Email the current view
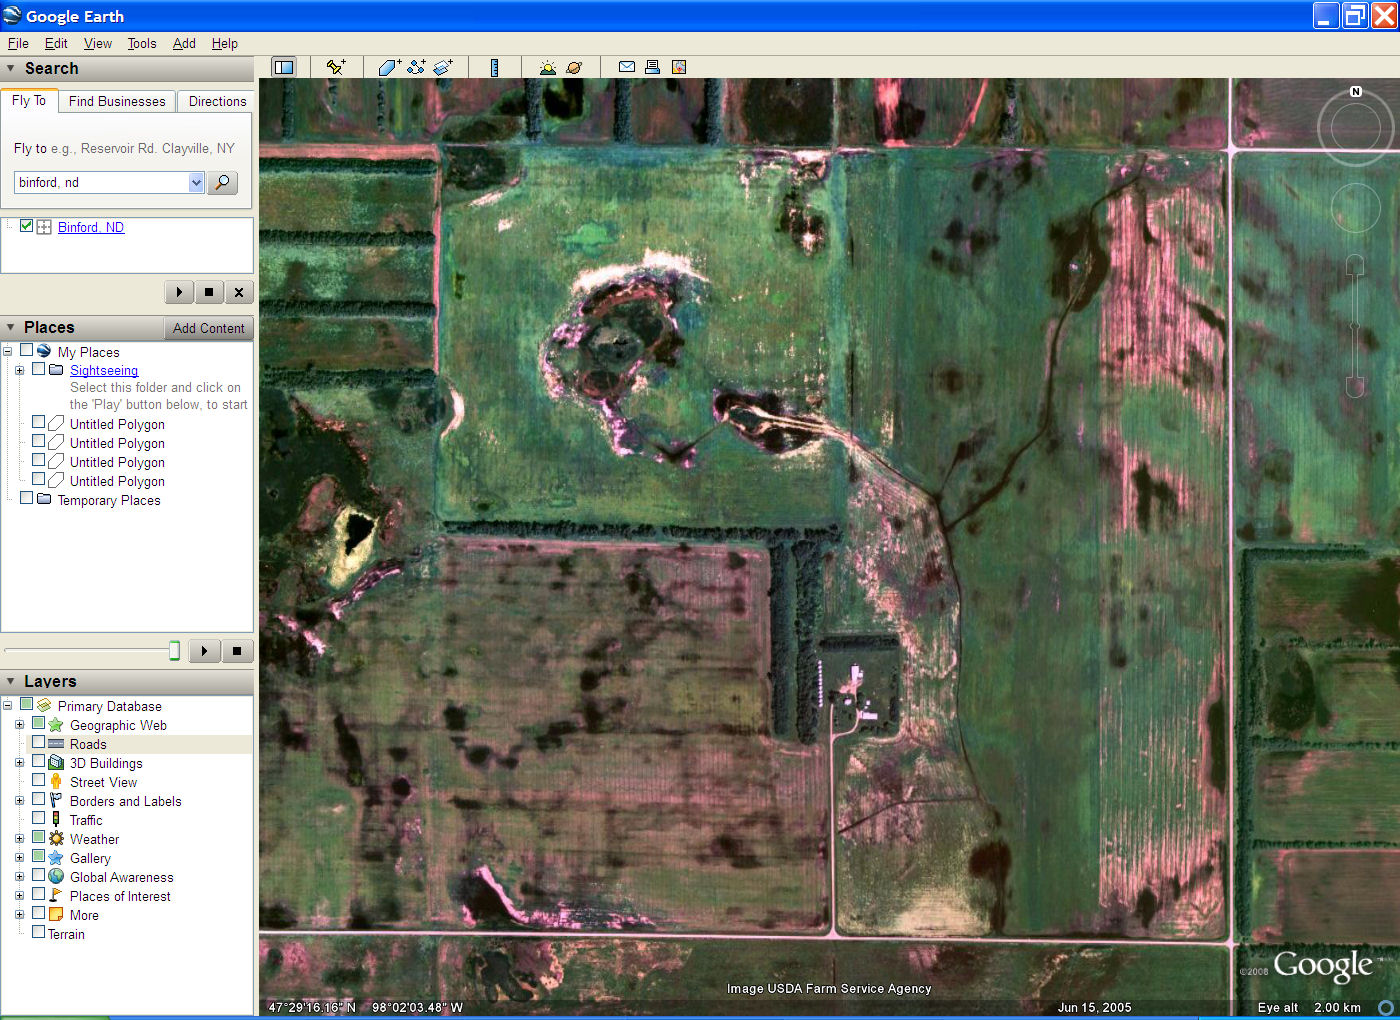1400x1020 pixels. 627,67
